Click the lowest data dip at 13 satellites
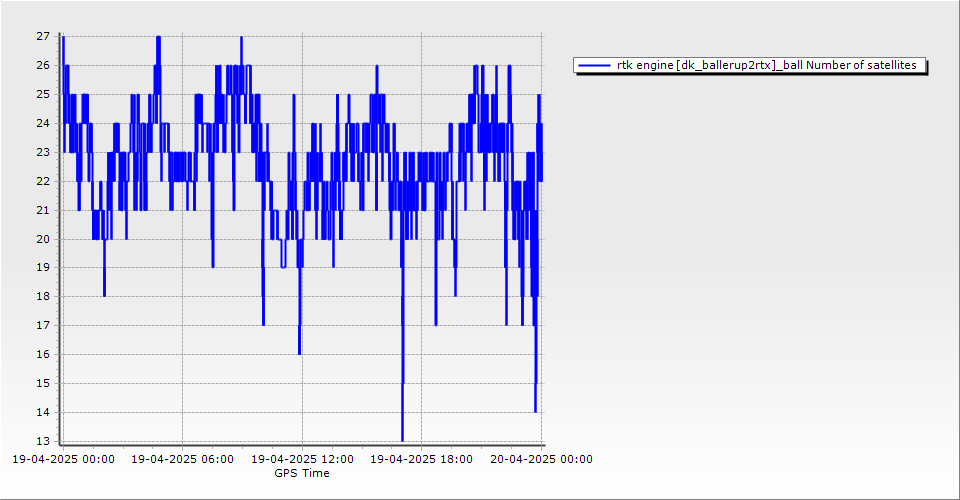This screenshot has width=960, height=500. point(402,439)
